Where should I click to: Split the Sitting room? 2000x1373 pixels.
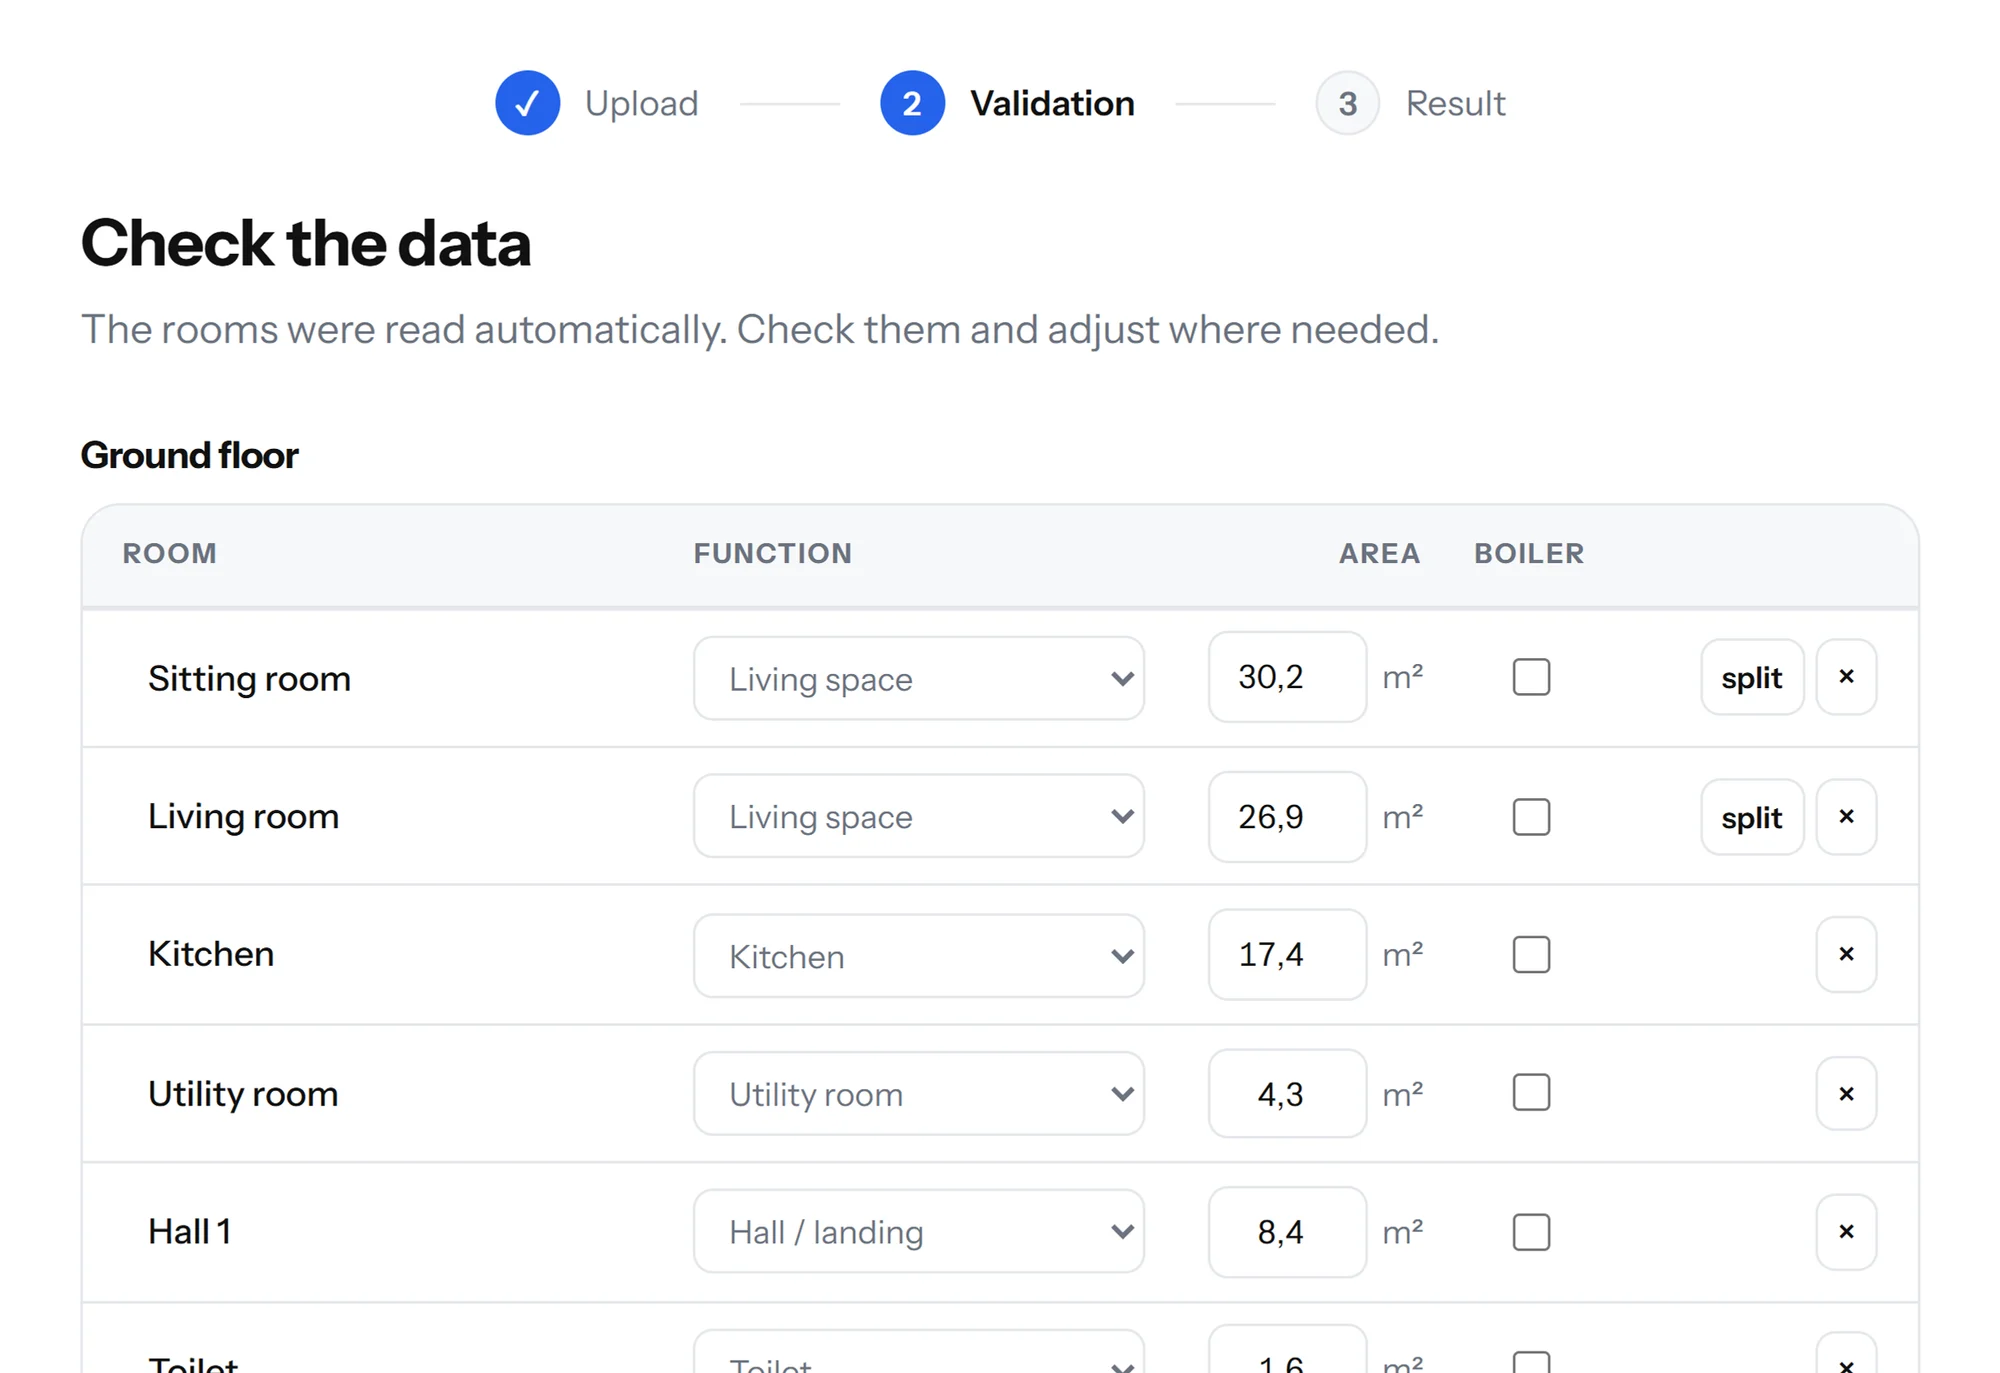[1752, 677]
